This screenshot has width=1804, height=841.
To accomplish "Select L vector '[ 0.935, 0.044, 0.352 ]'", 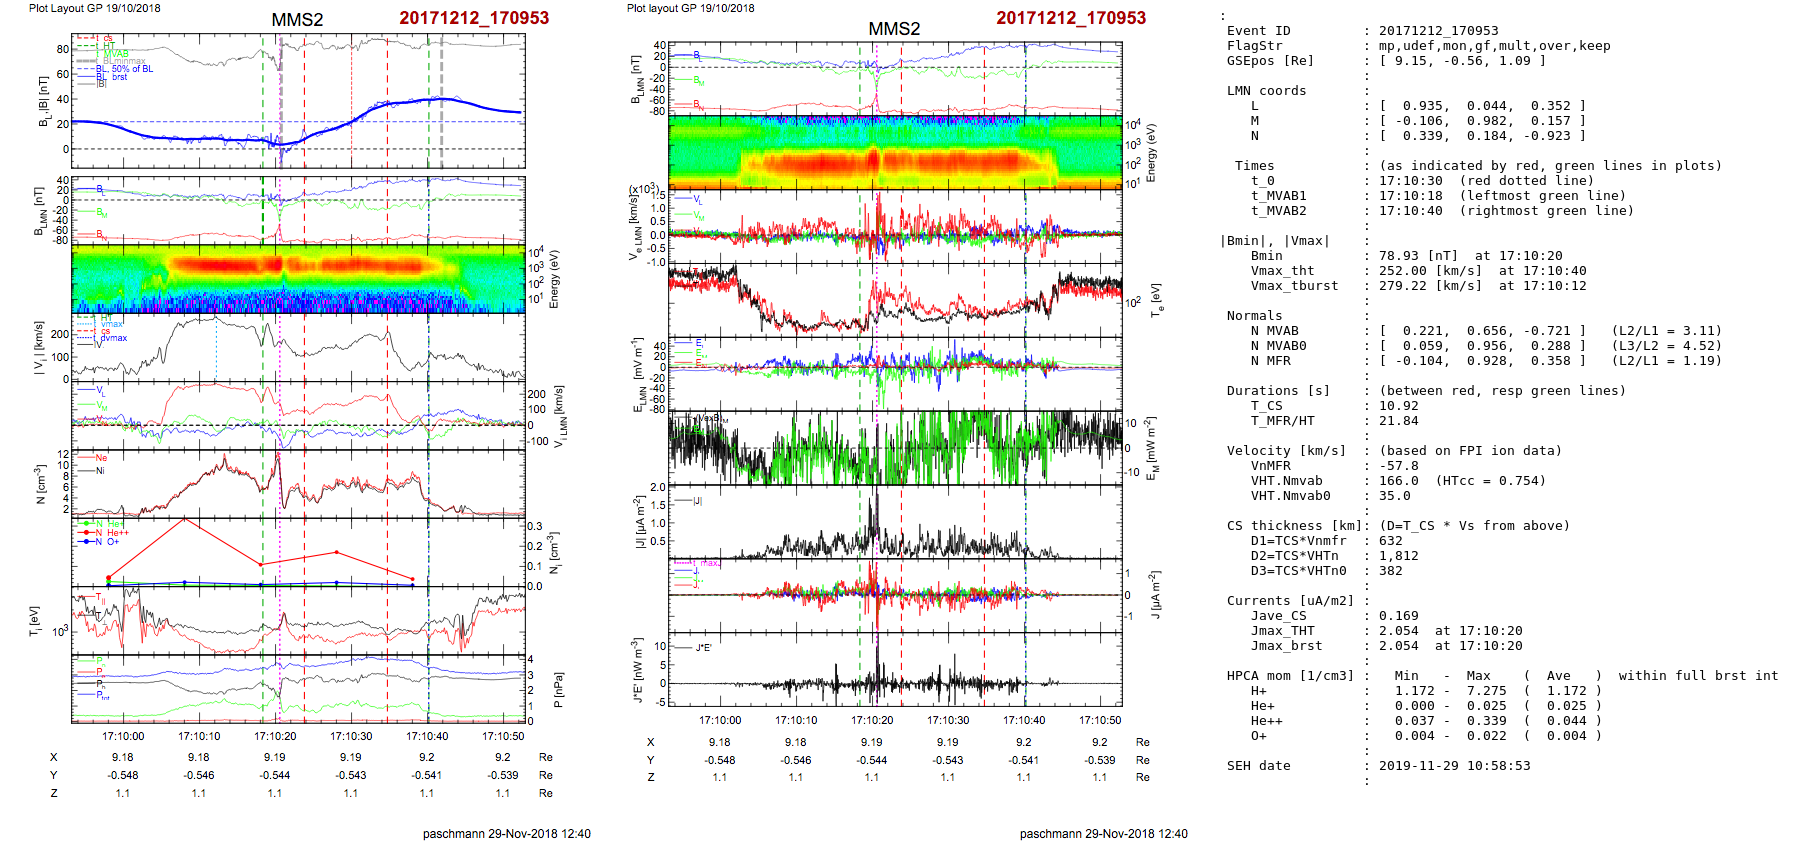I will point(1483,106).
